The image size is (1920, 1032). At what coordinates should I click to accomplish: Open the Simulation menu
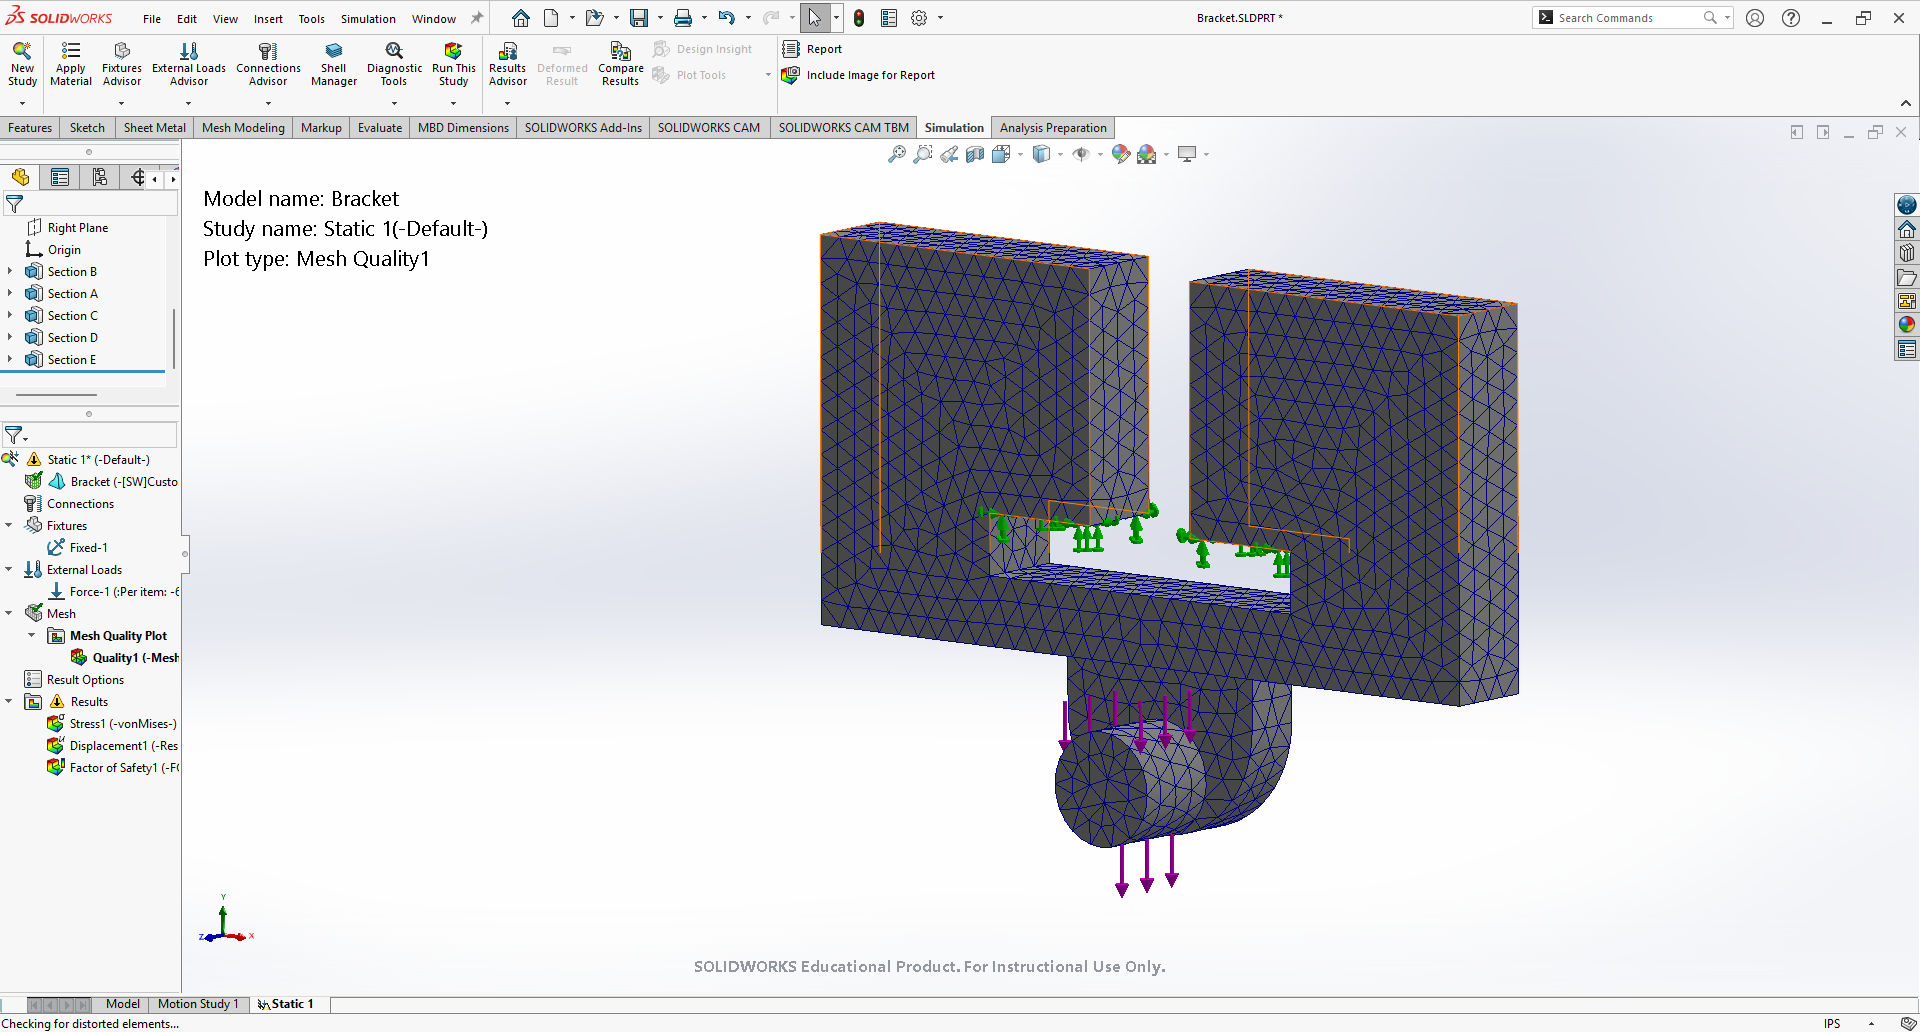pyautogui.click(x=368, y=19)
